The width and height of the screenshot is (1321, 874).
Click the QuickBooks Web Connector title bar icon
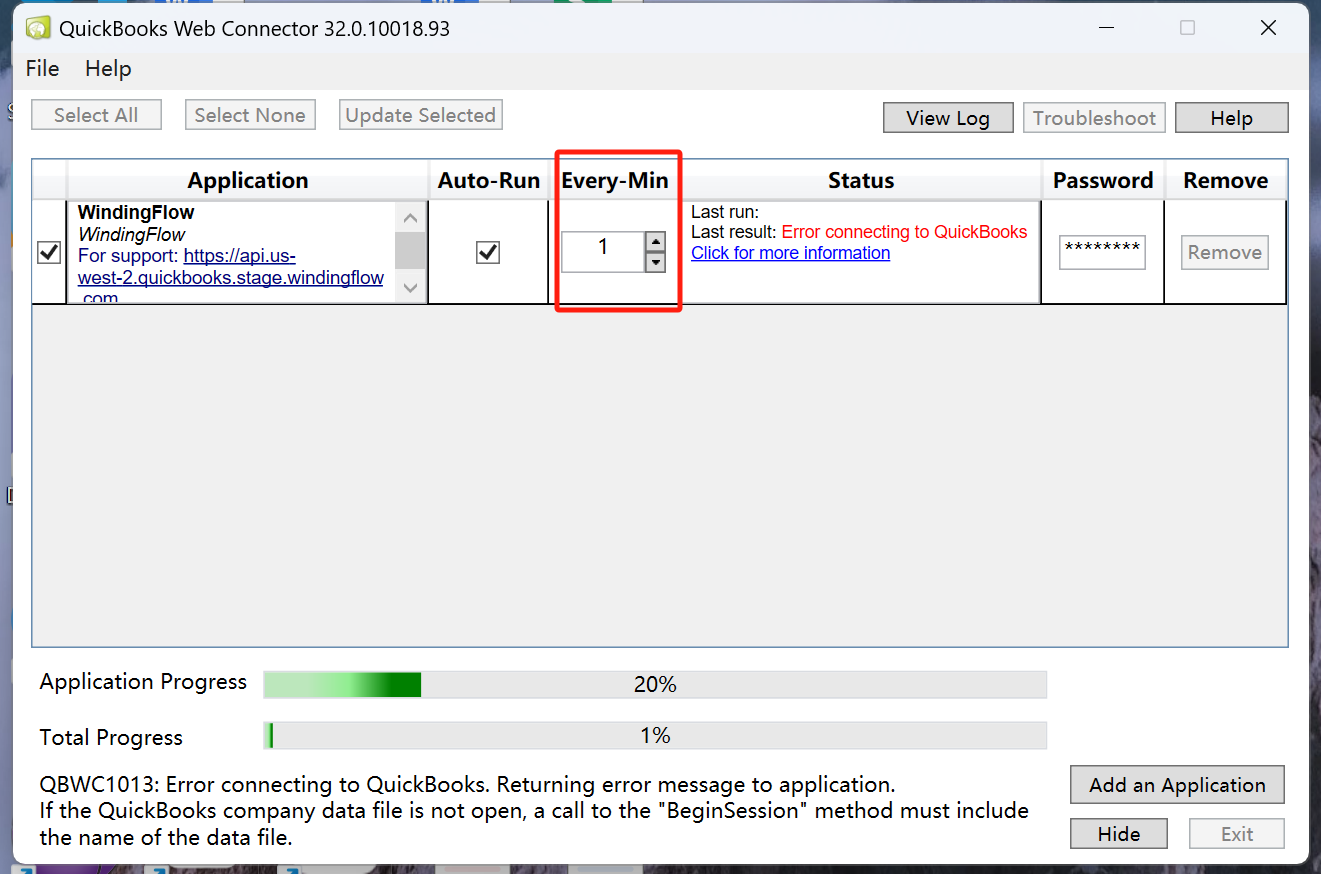click(38, 28)
